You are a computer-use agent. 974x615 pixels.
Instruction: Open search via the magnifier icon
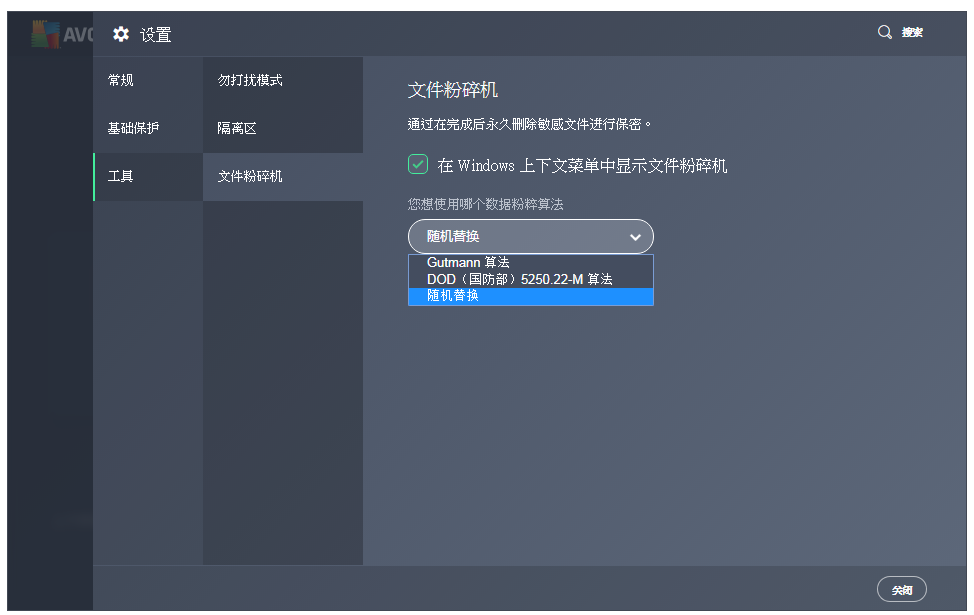tap(884, 31)
